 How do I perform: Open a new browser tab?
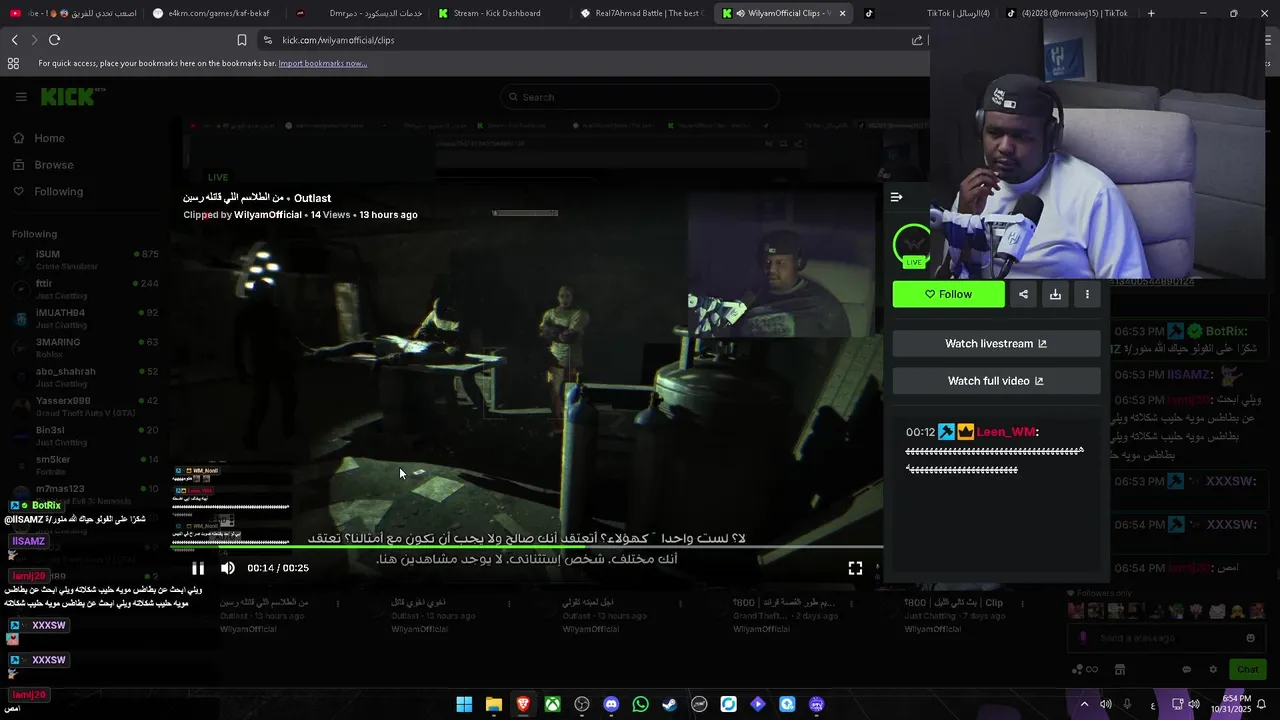click(1151, 13)
